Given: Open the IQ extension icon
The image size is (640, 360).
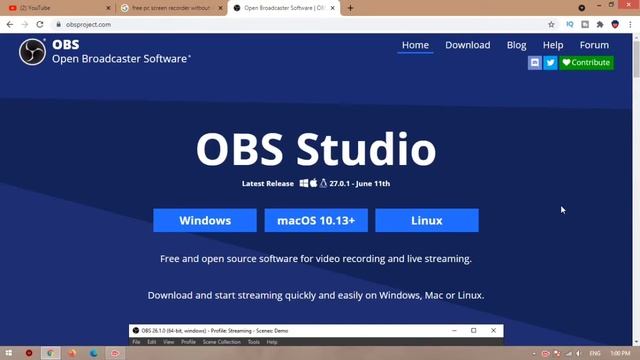Looking at the screenshot, I should 570,24.
